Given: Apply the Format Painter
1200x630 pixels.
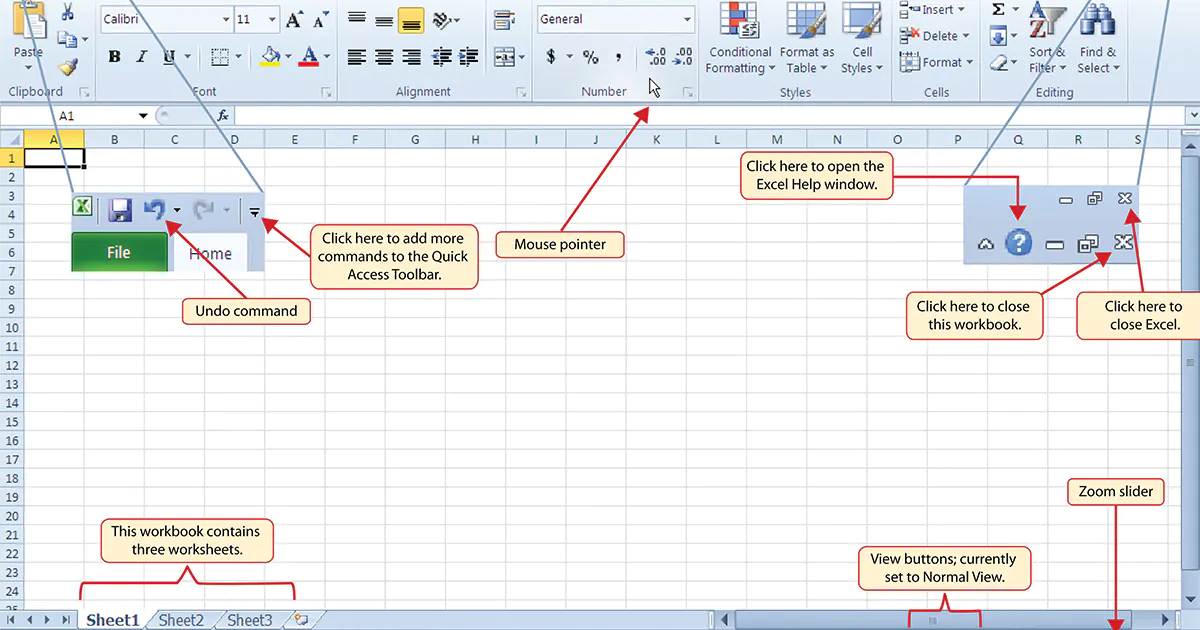Looking at the screenshot, I should (x=67, y=68).
